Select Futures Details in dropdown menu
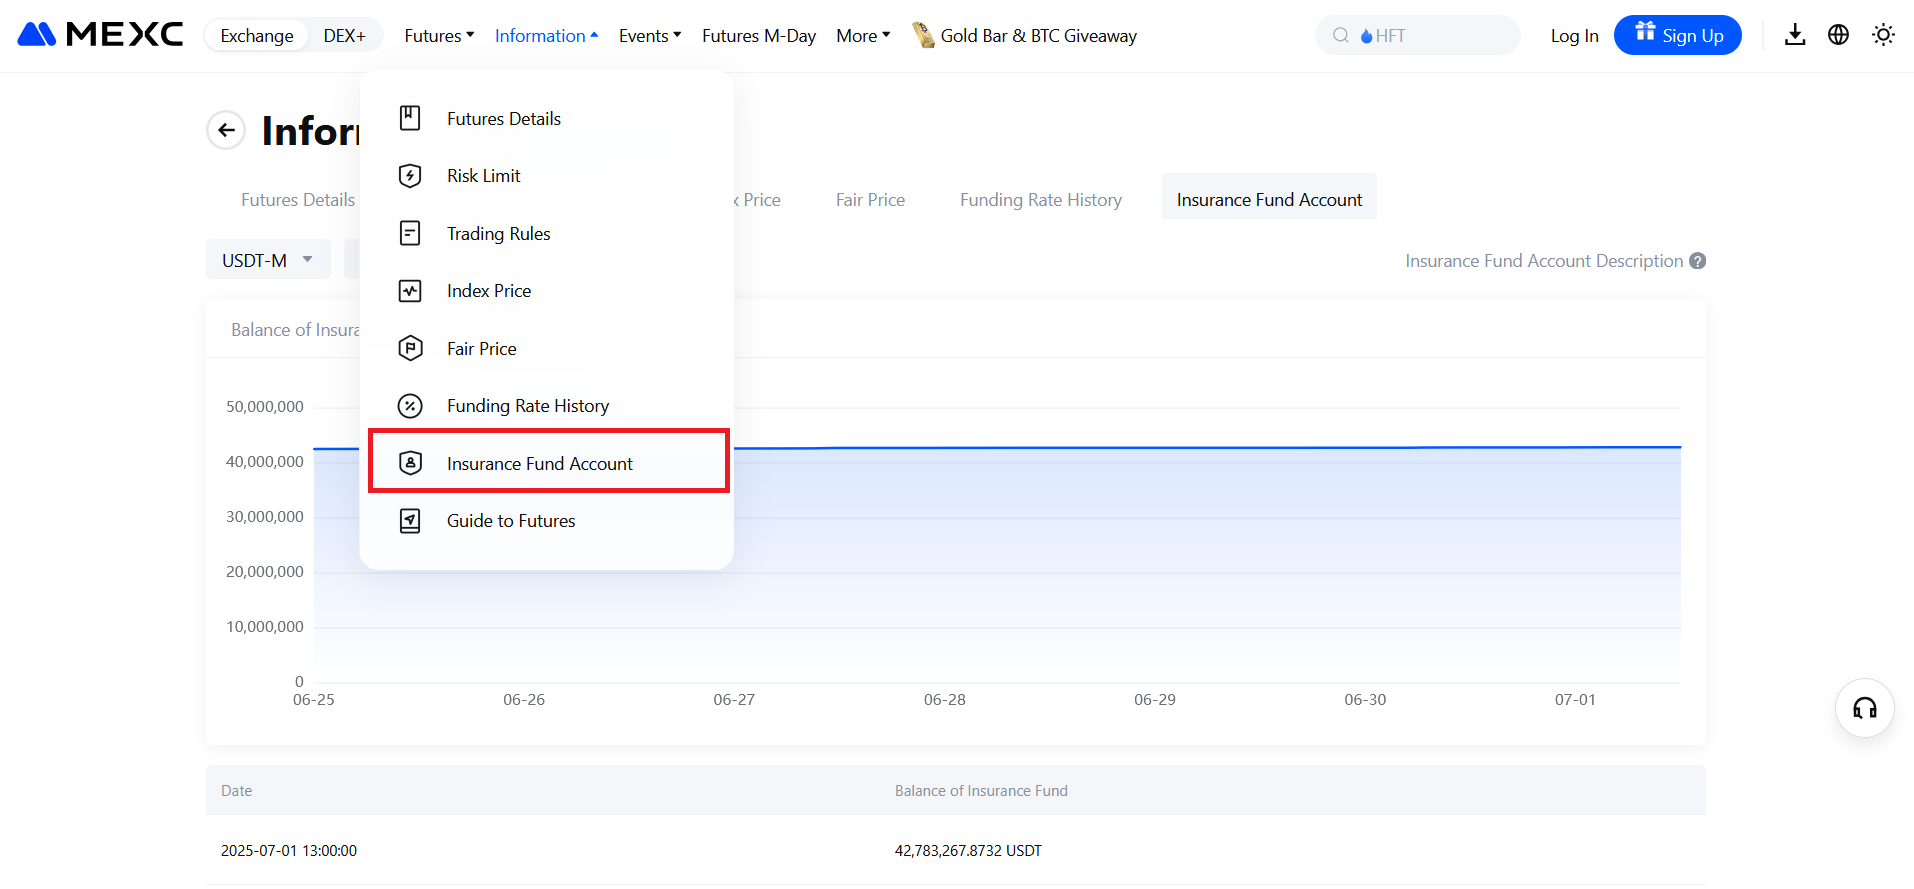The height and width of the screenshot is (889, 1914). pos(503,119)
